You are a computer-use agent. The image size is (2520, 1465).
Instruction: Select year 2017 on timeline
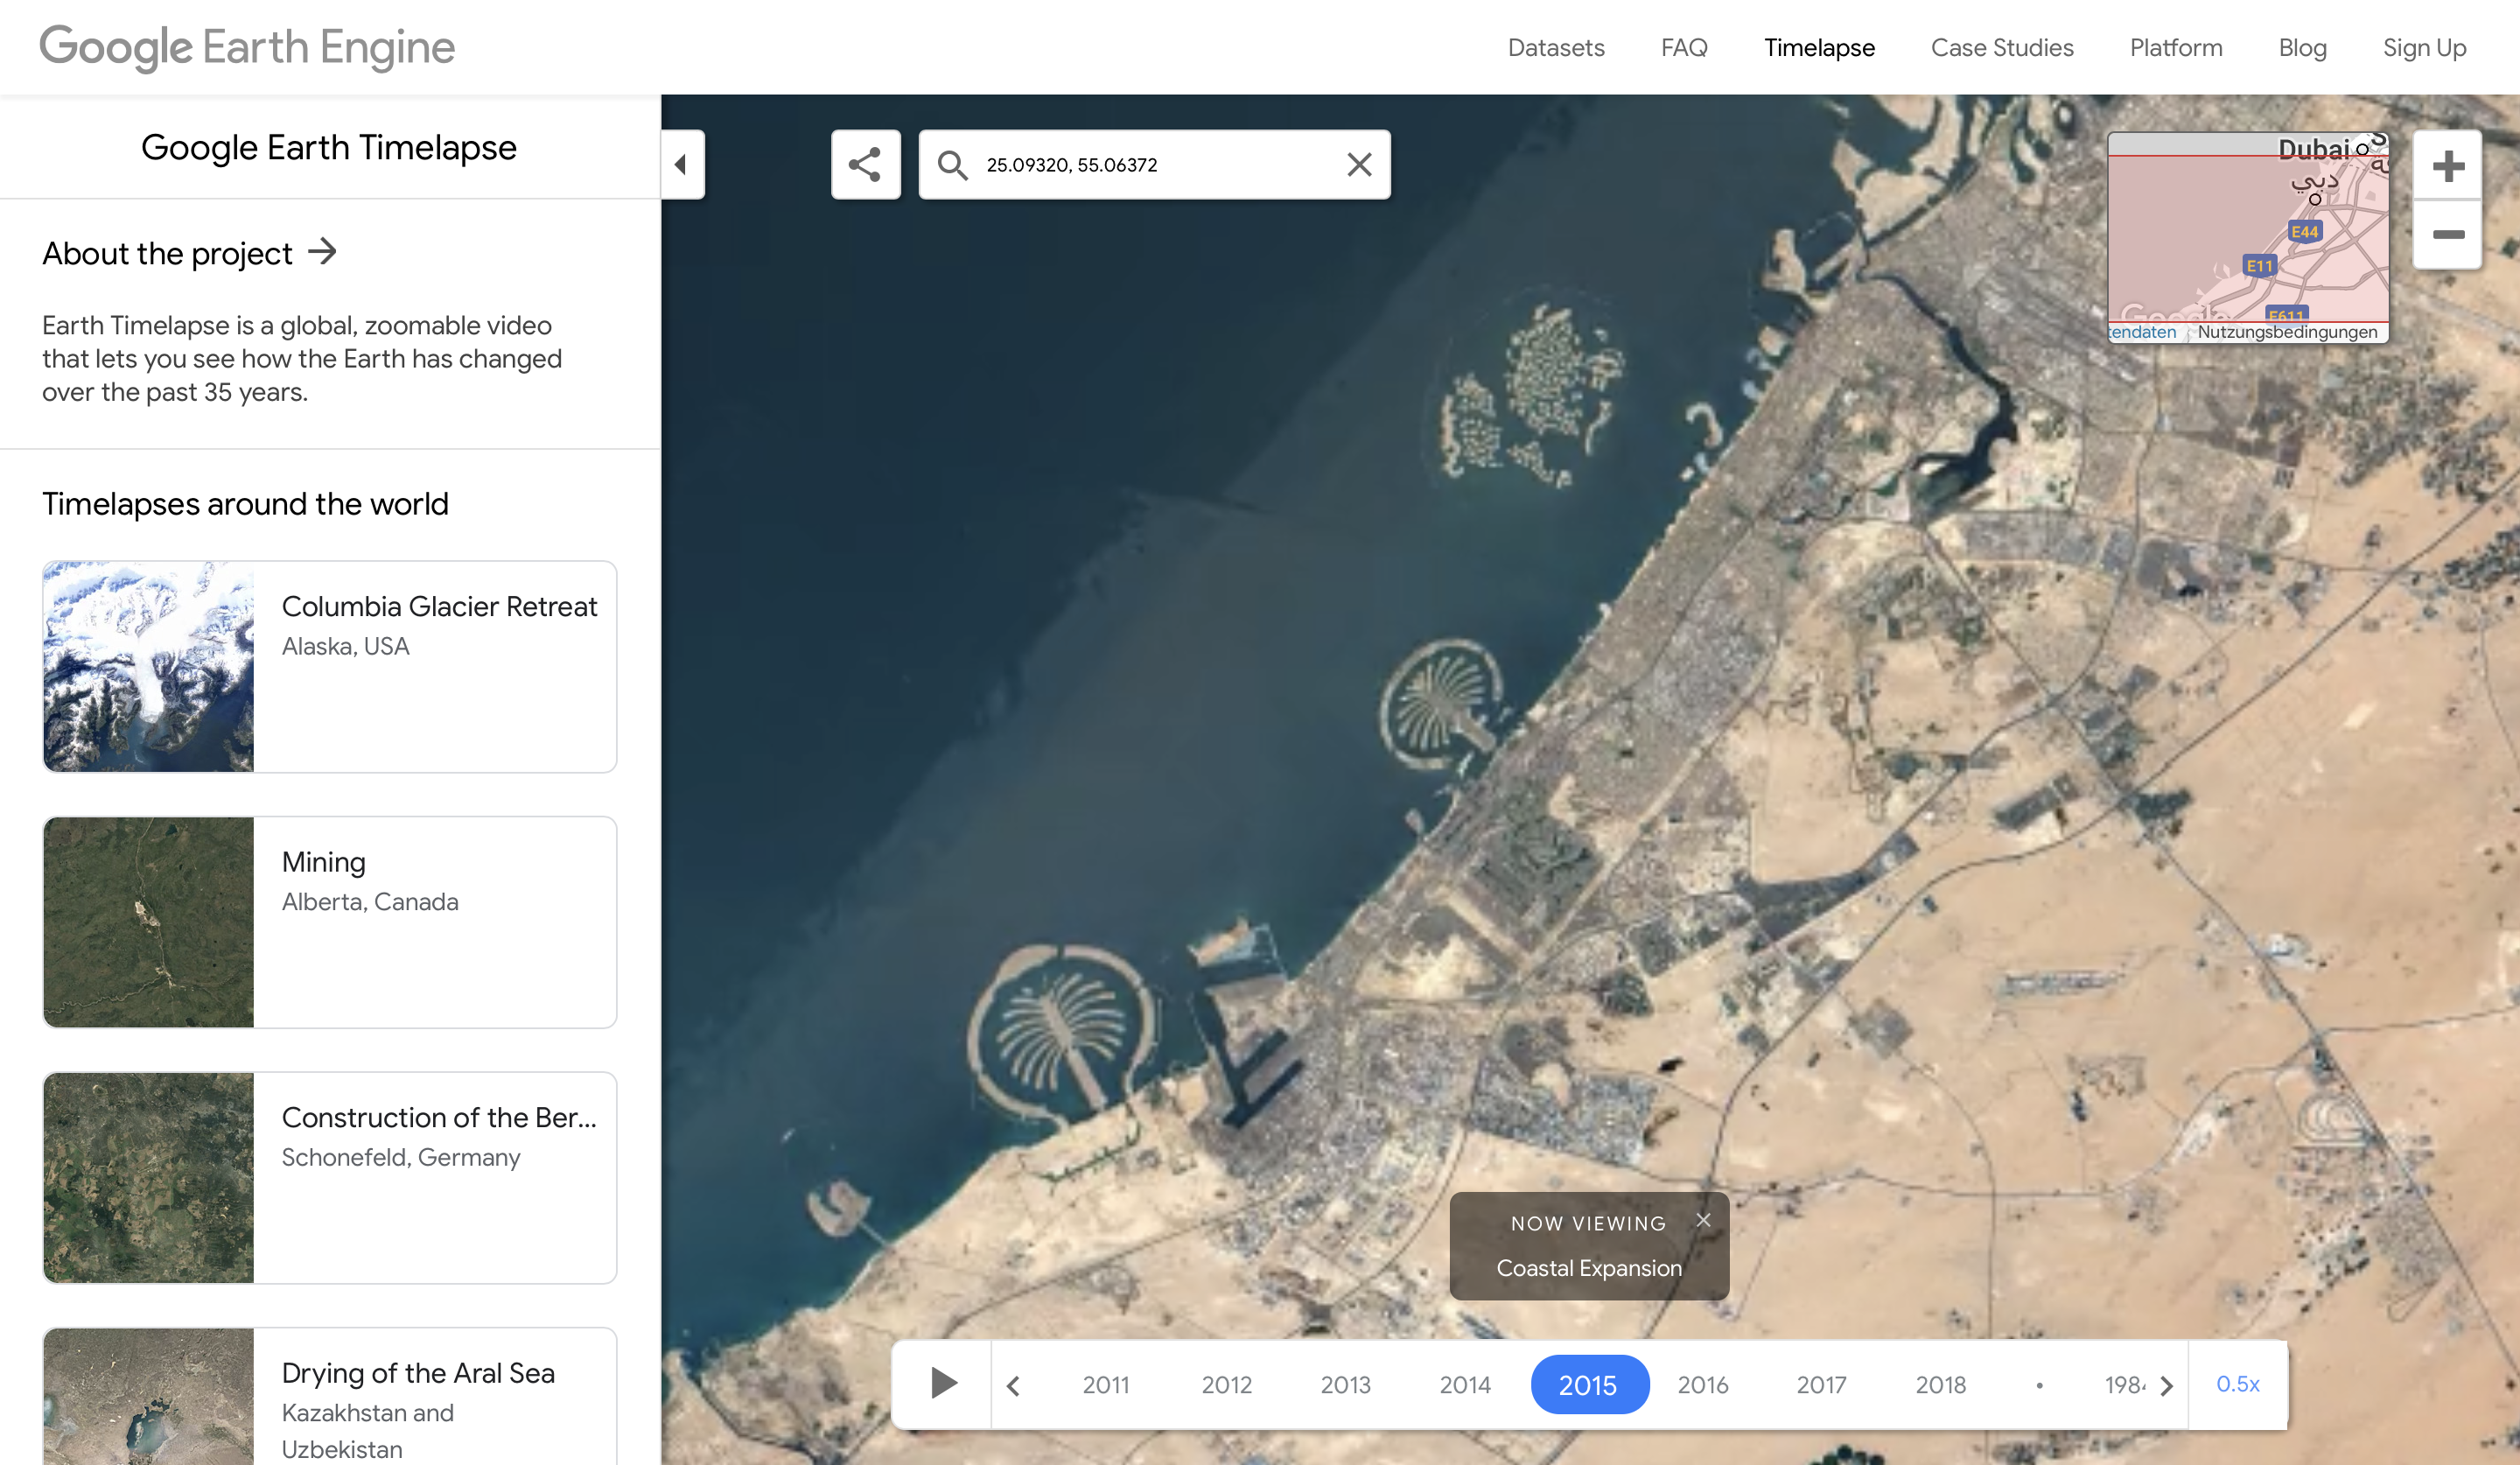1821,1385
